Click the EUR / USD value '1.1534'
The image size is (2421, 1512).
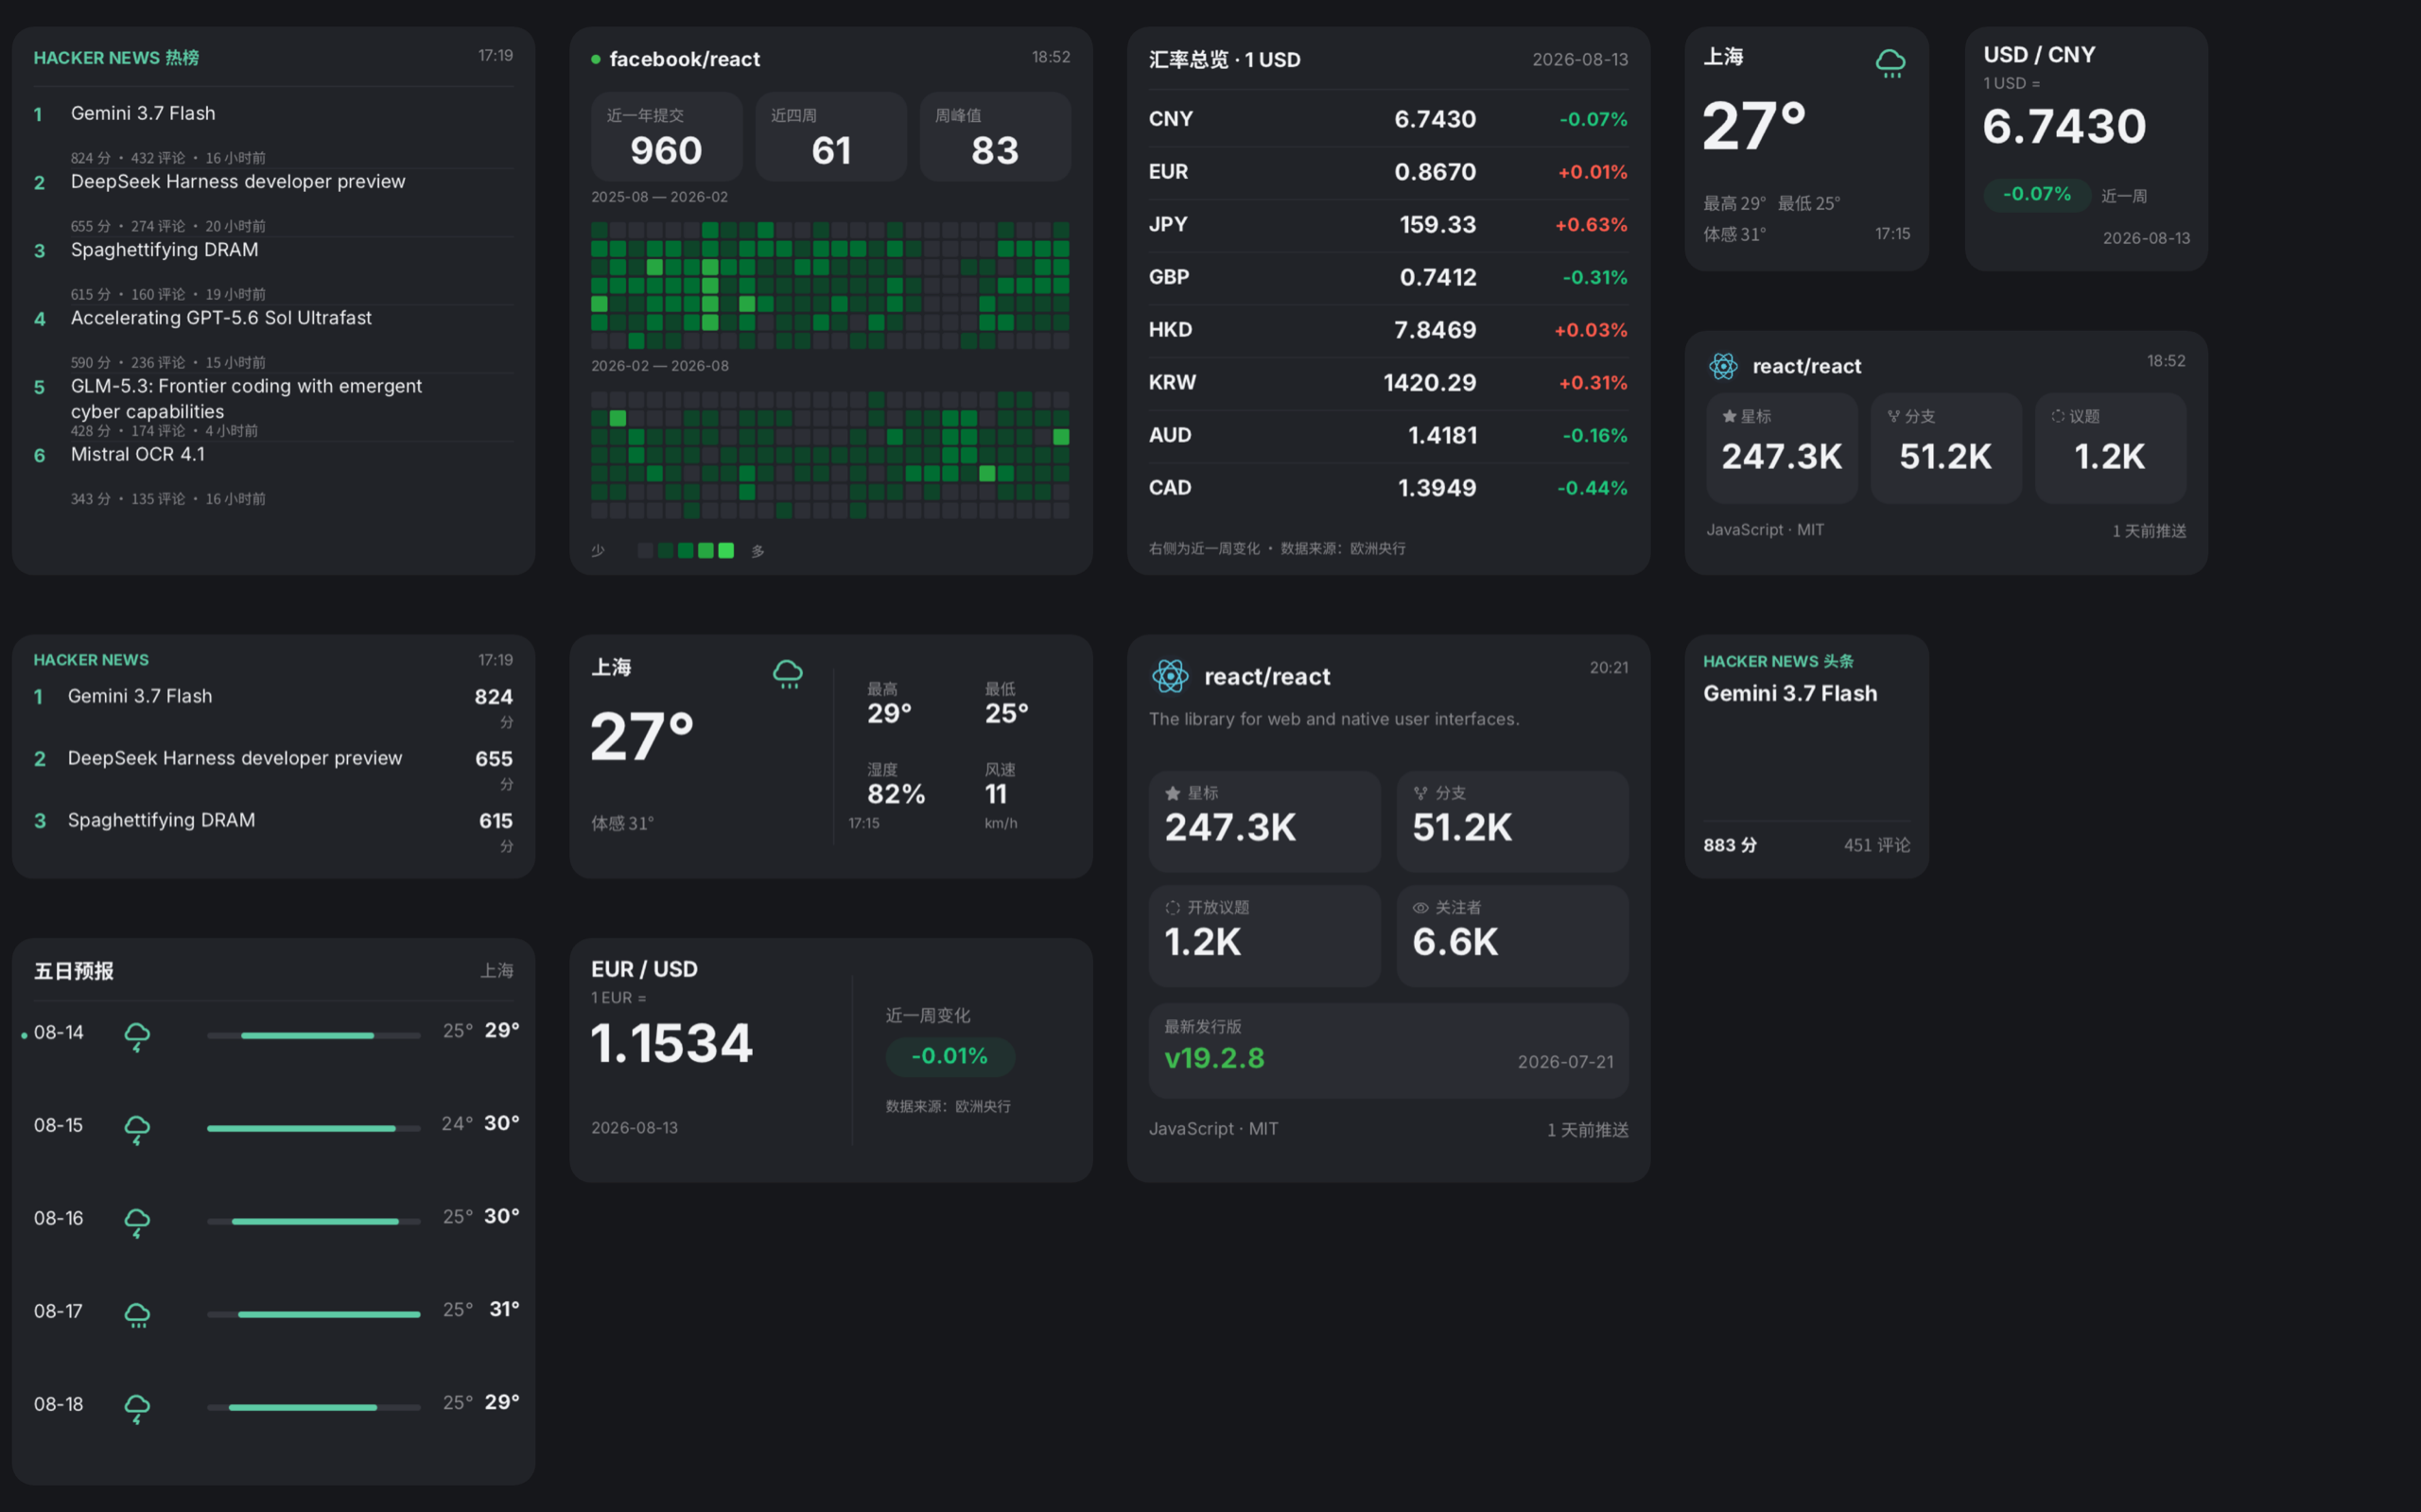[671, 1043]
